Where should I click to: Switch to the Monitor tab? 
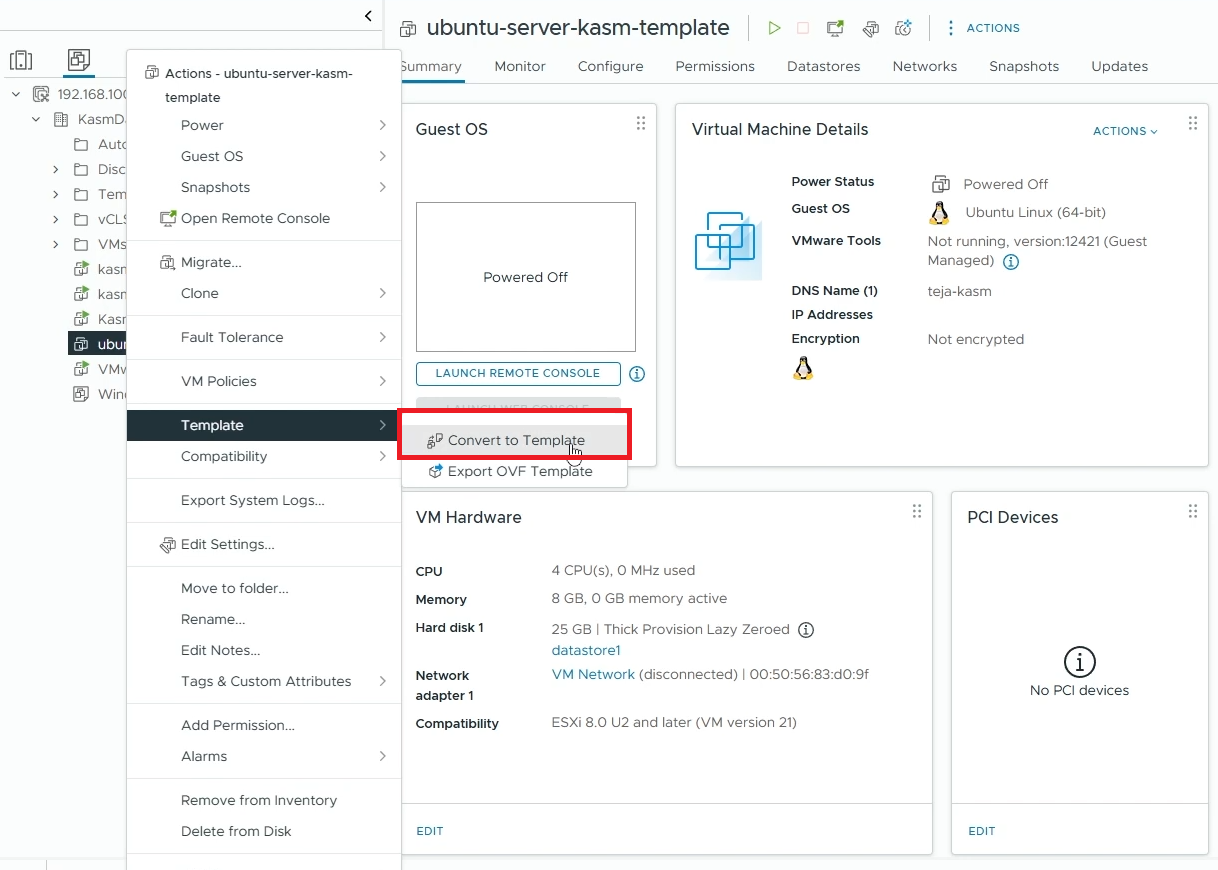[520, 66]
